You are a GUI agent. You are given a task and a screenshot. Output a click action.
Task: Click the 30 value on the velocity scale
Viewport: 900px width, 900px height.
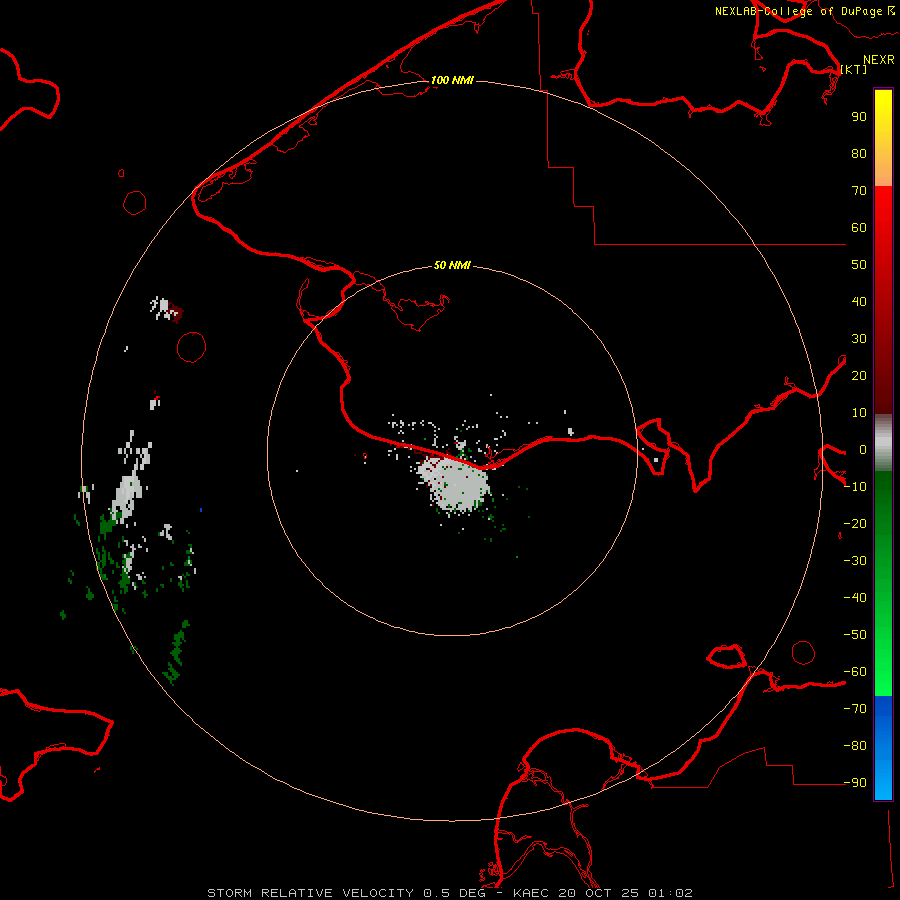click(859, 339)
